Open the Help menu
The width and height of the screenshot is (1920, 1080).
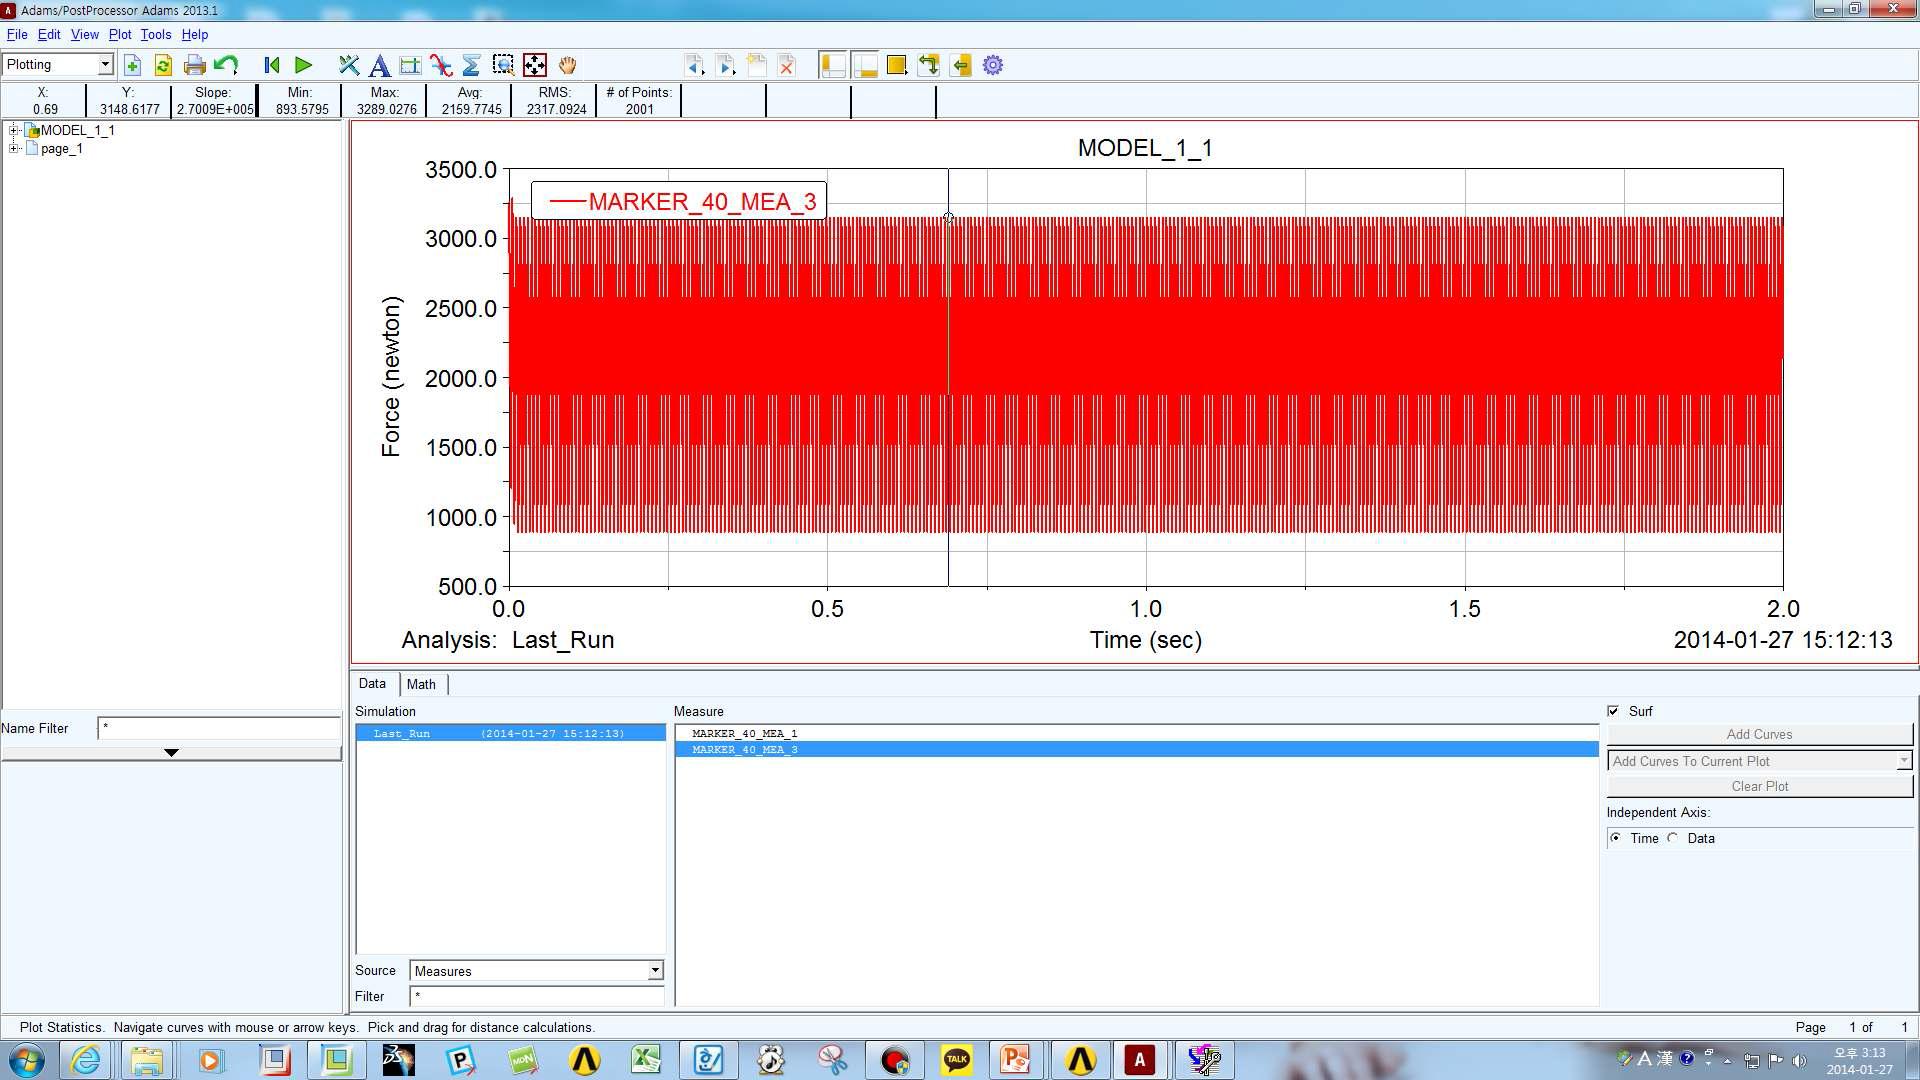click(195, 35)
